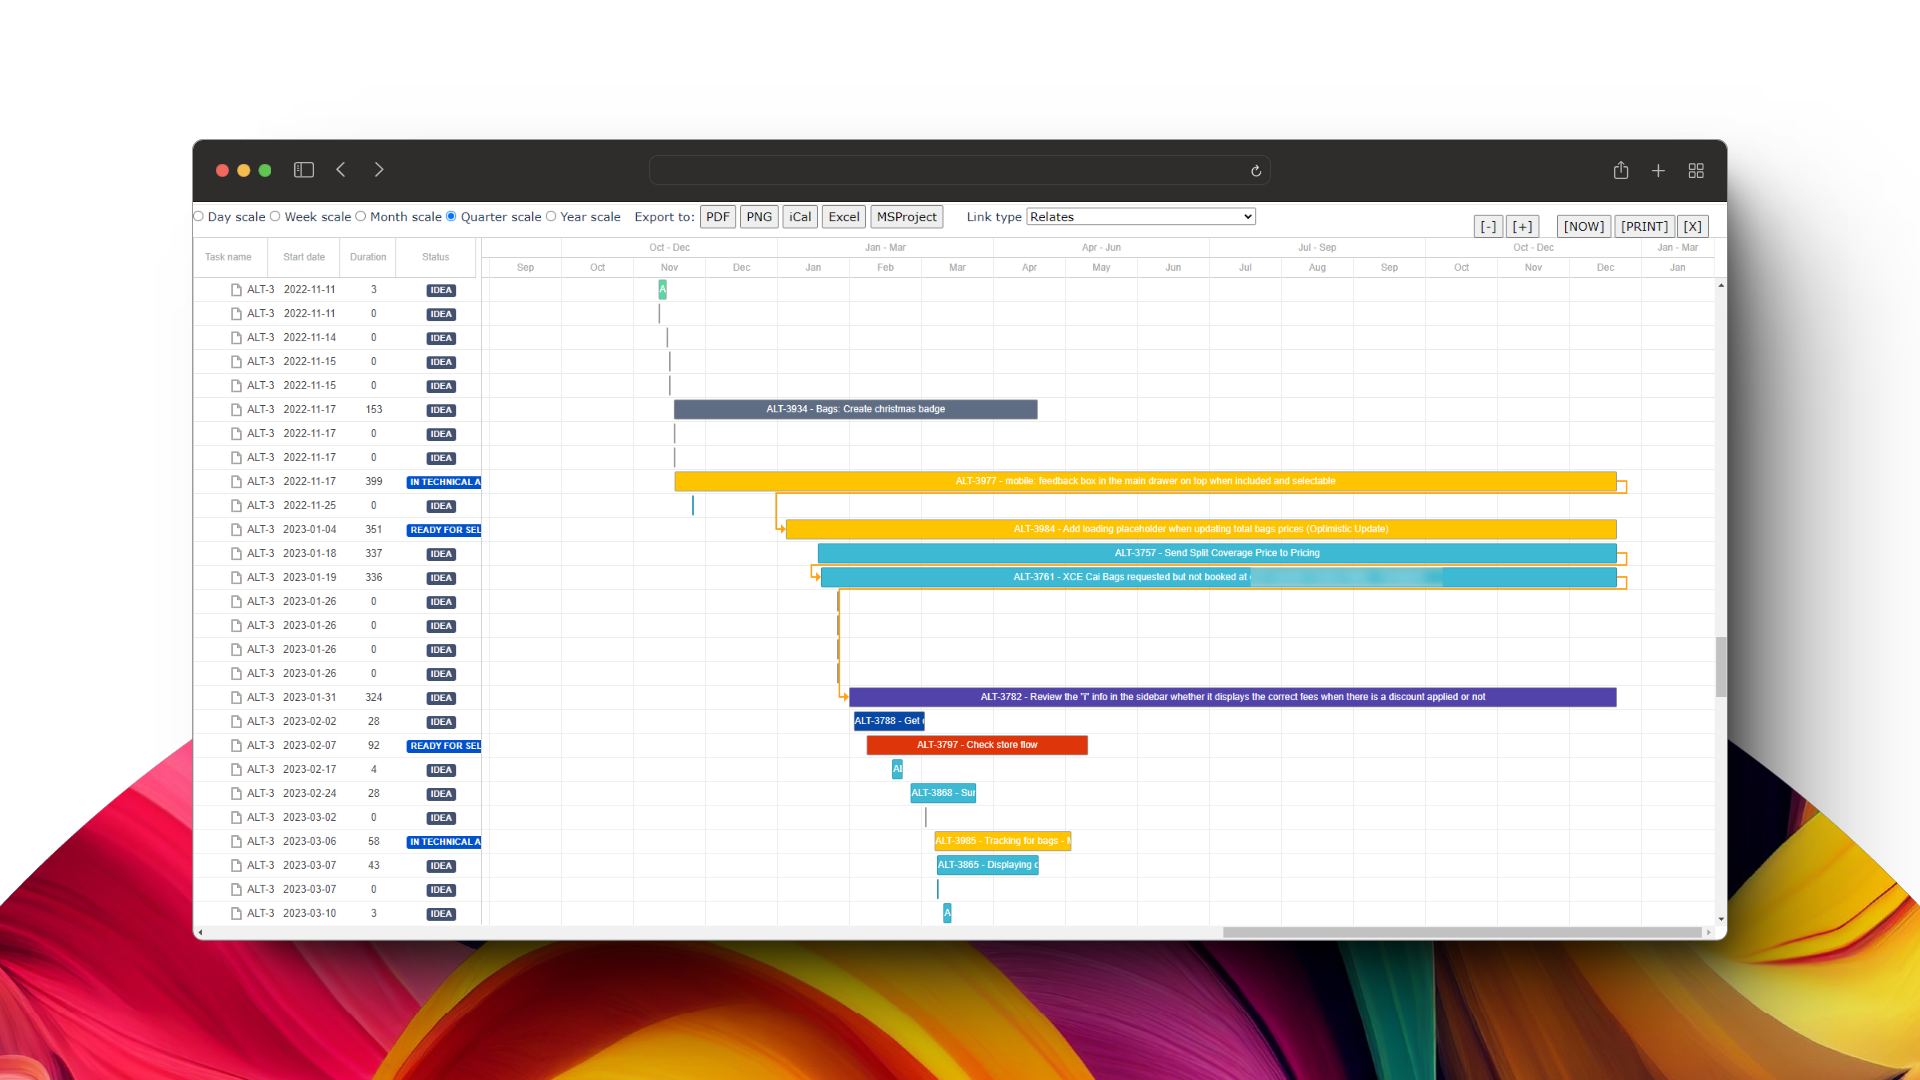This screenshot has height=1080, width=1920.
Task: Go back with the browser back arrow
Action: (341, 170)
